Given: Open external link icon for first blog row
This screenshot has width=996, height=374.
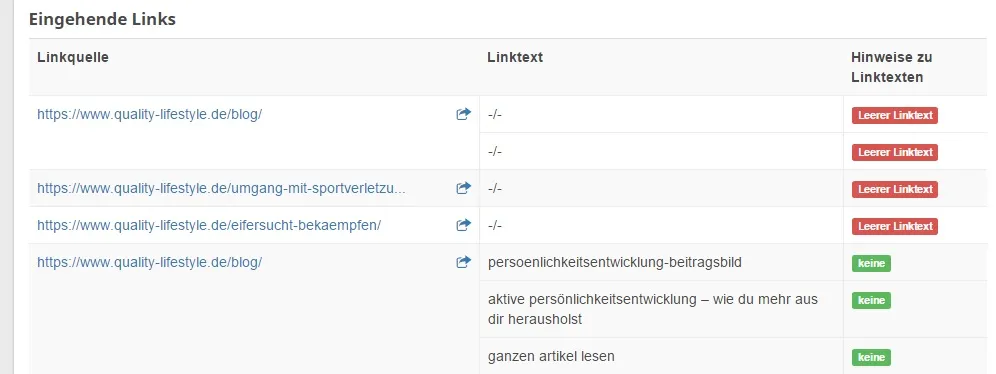Looking at the screenshot, I should pos(464,114).
